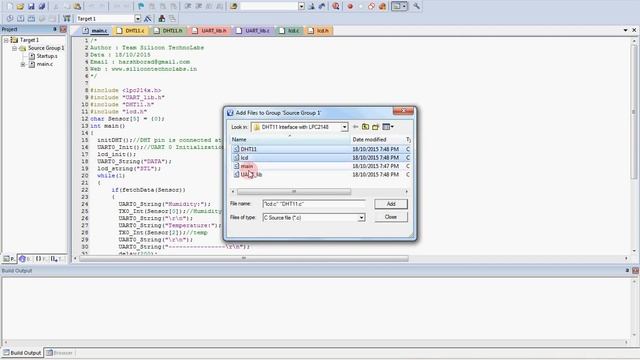The height and width of the screenshot is (360, 640).
Task: Click the Close button in dialog
Action: pyautogui.click(x=391, y=217)
